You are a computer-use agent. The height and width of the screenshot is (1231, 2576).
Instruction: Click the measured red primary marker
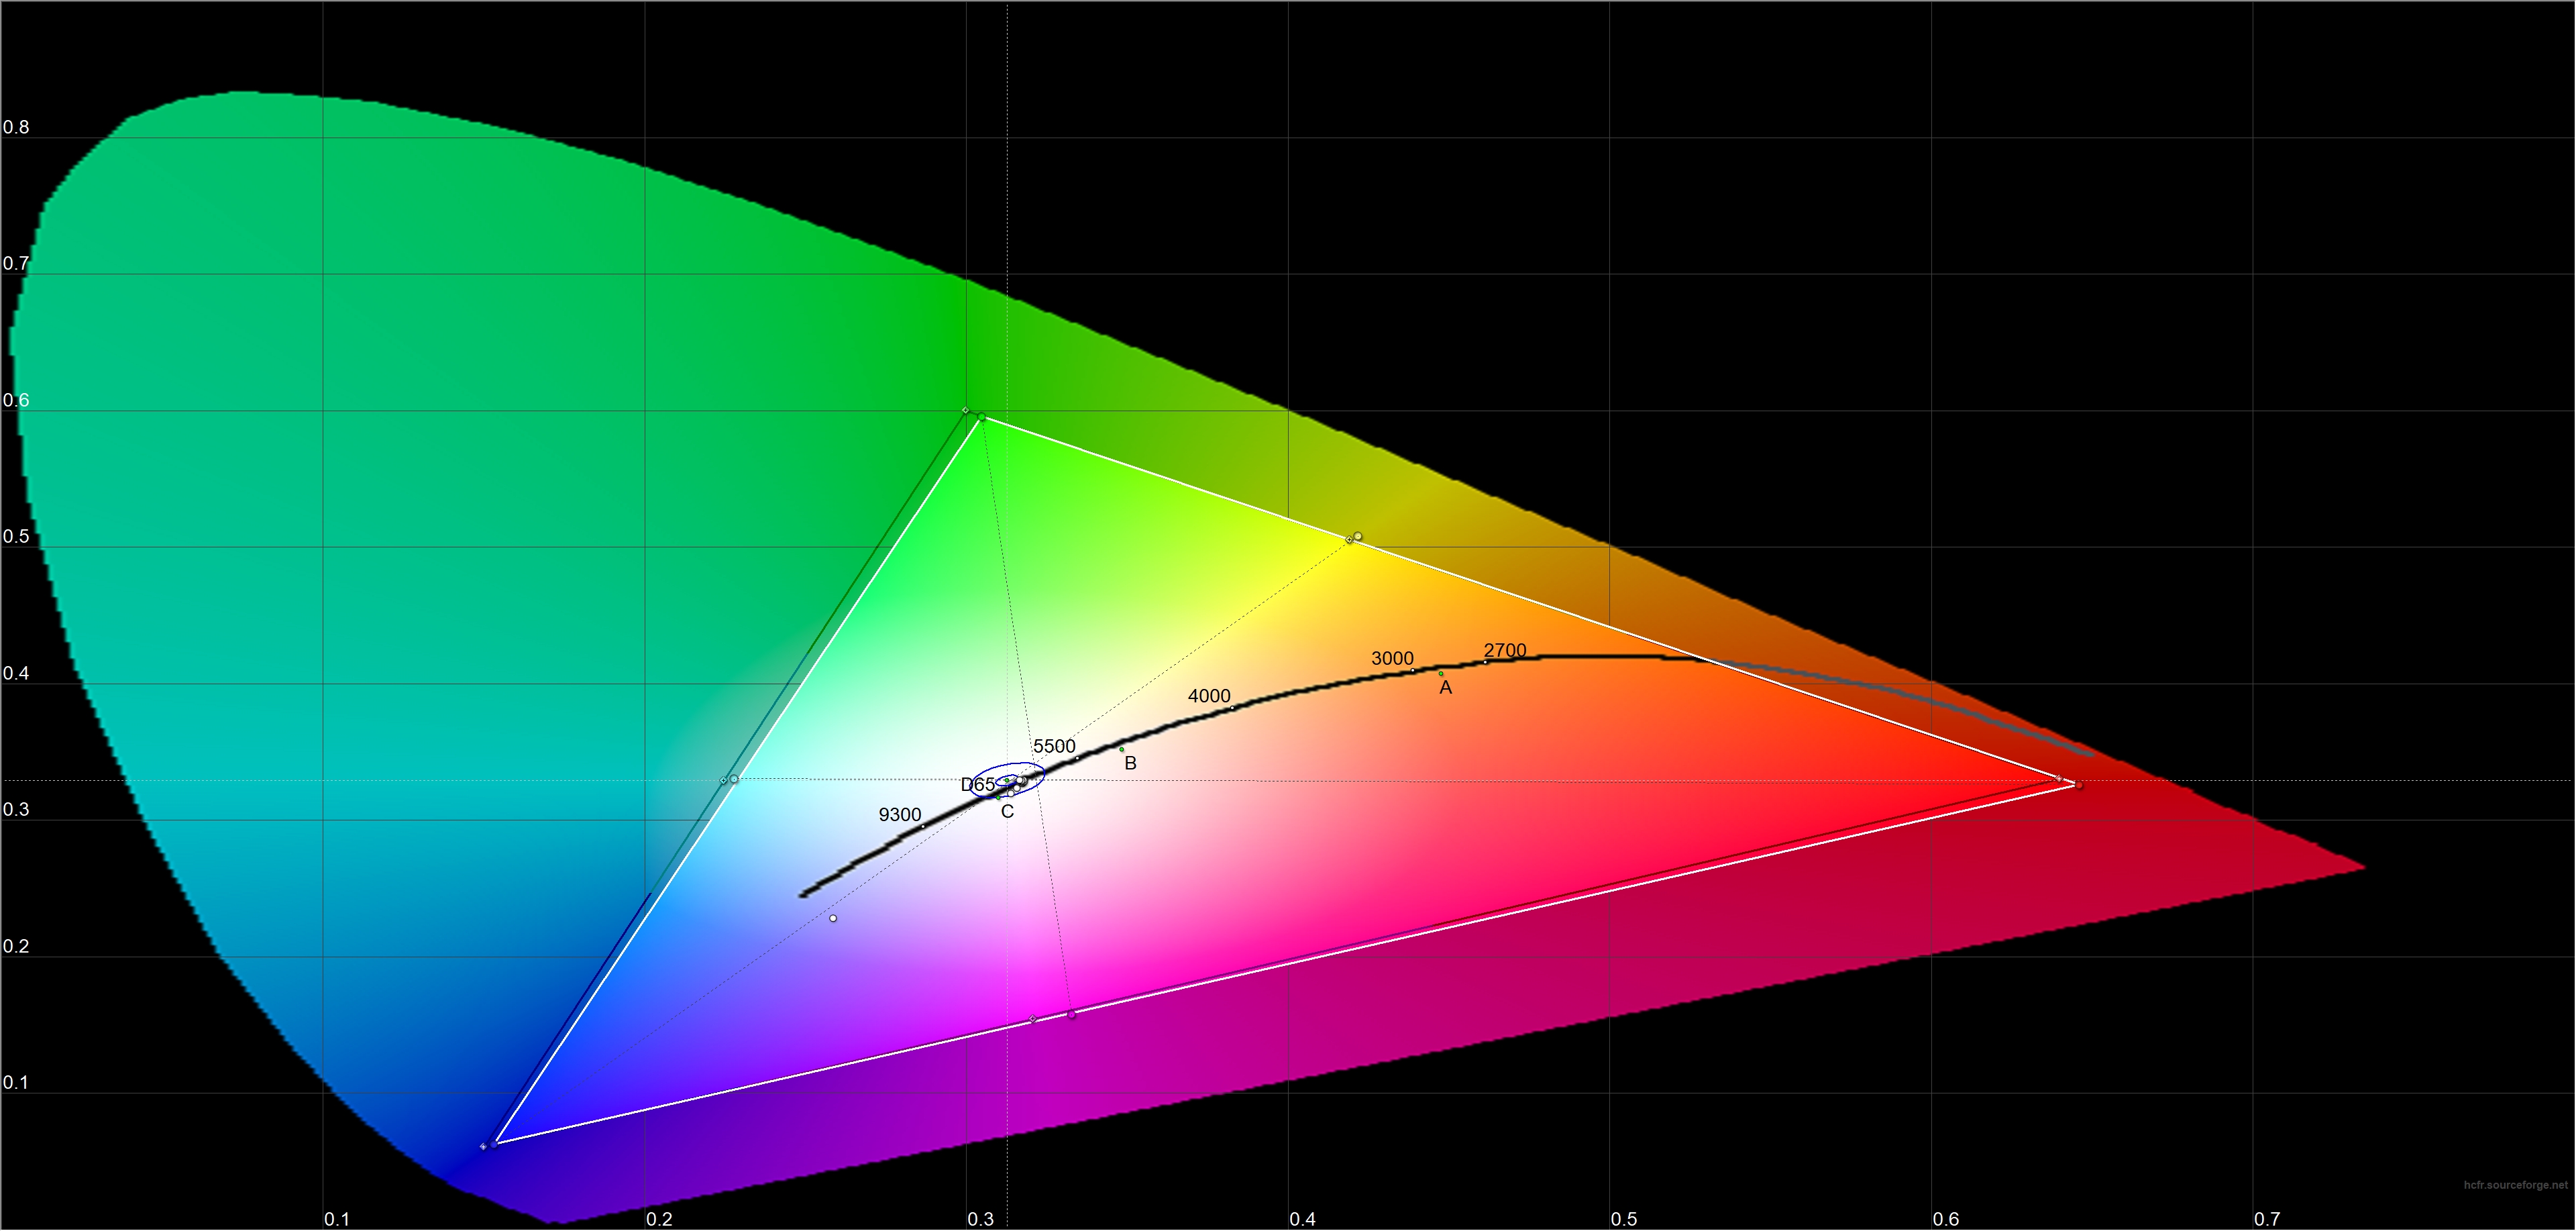coord(2079,786)
